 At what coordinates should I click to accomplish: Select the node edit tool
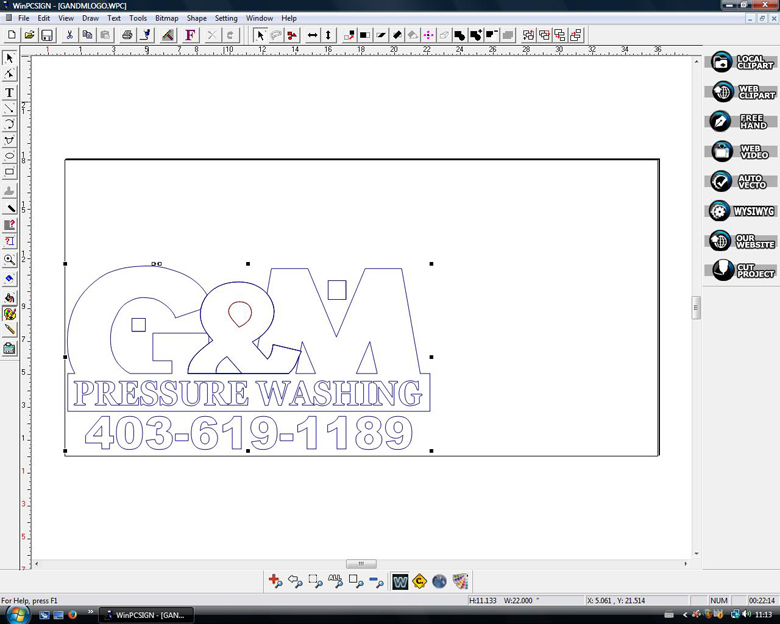[9, 75]
